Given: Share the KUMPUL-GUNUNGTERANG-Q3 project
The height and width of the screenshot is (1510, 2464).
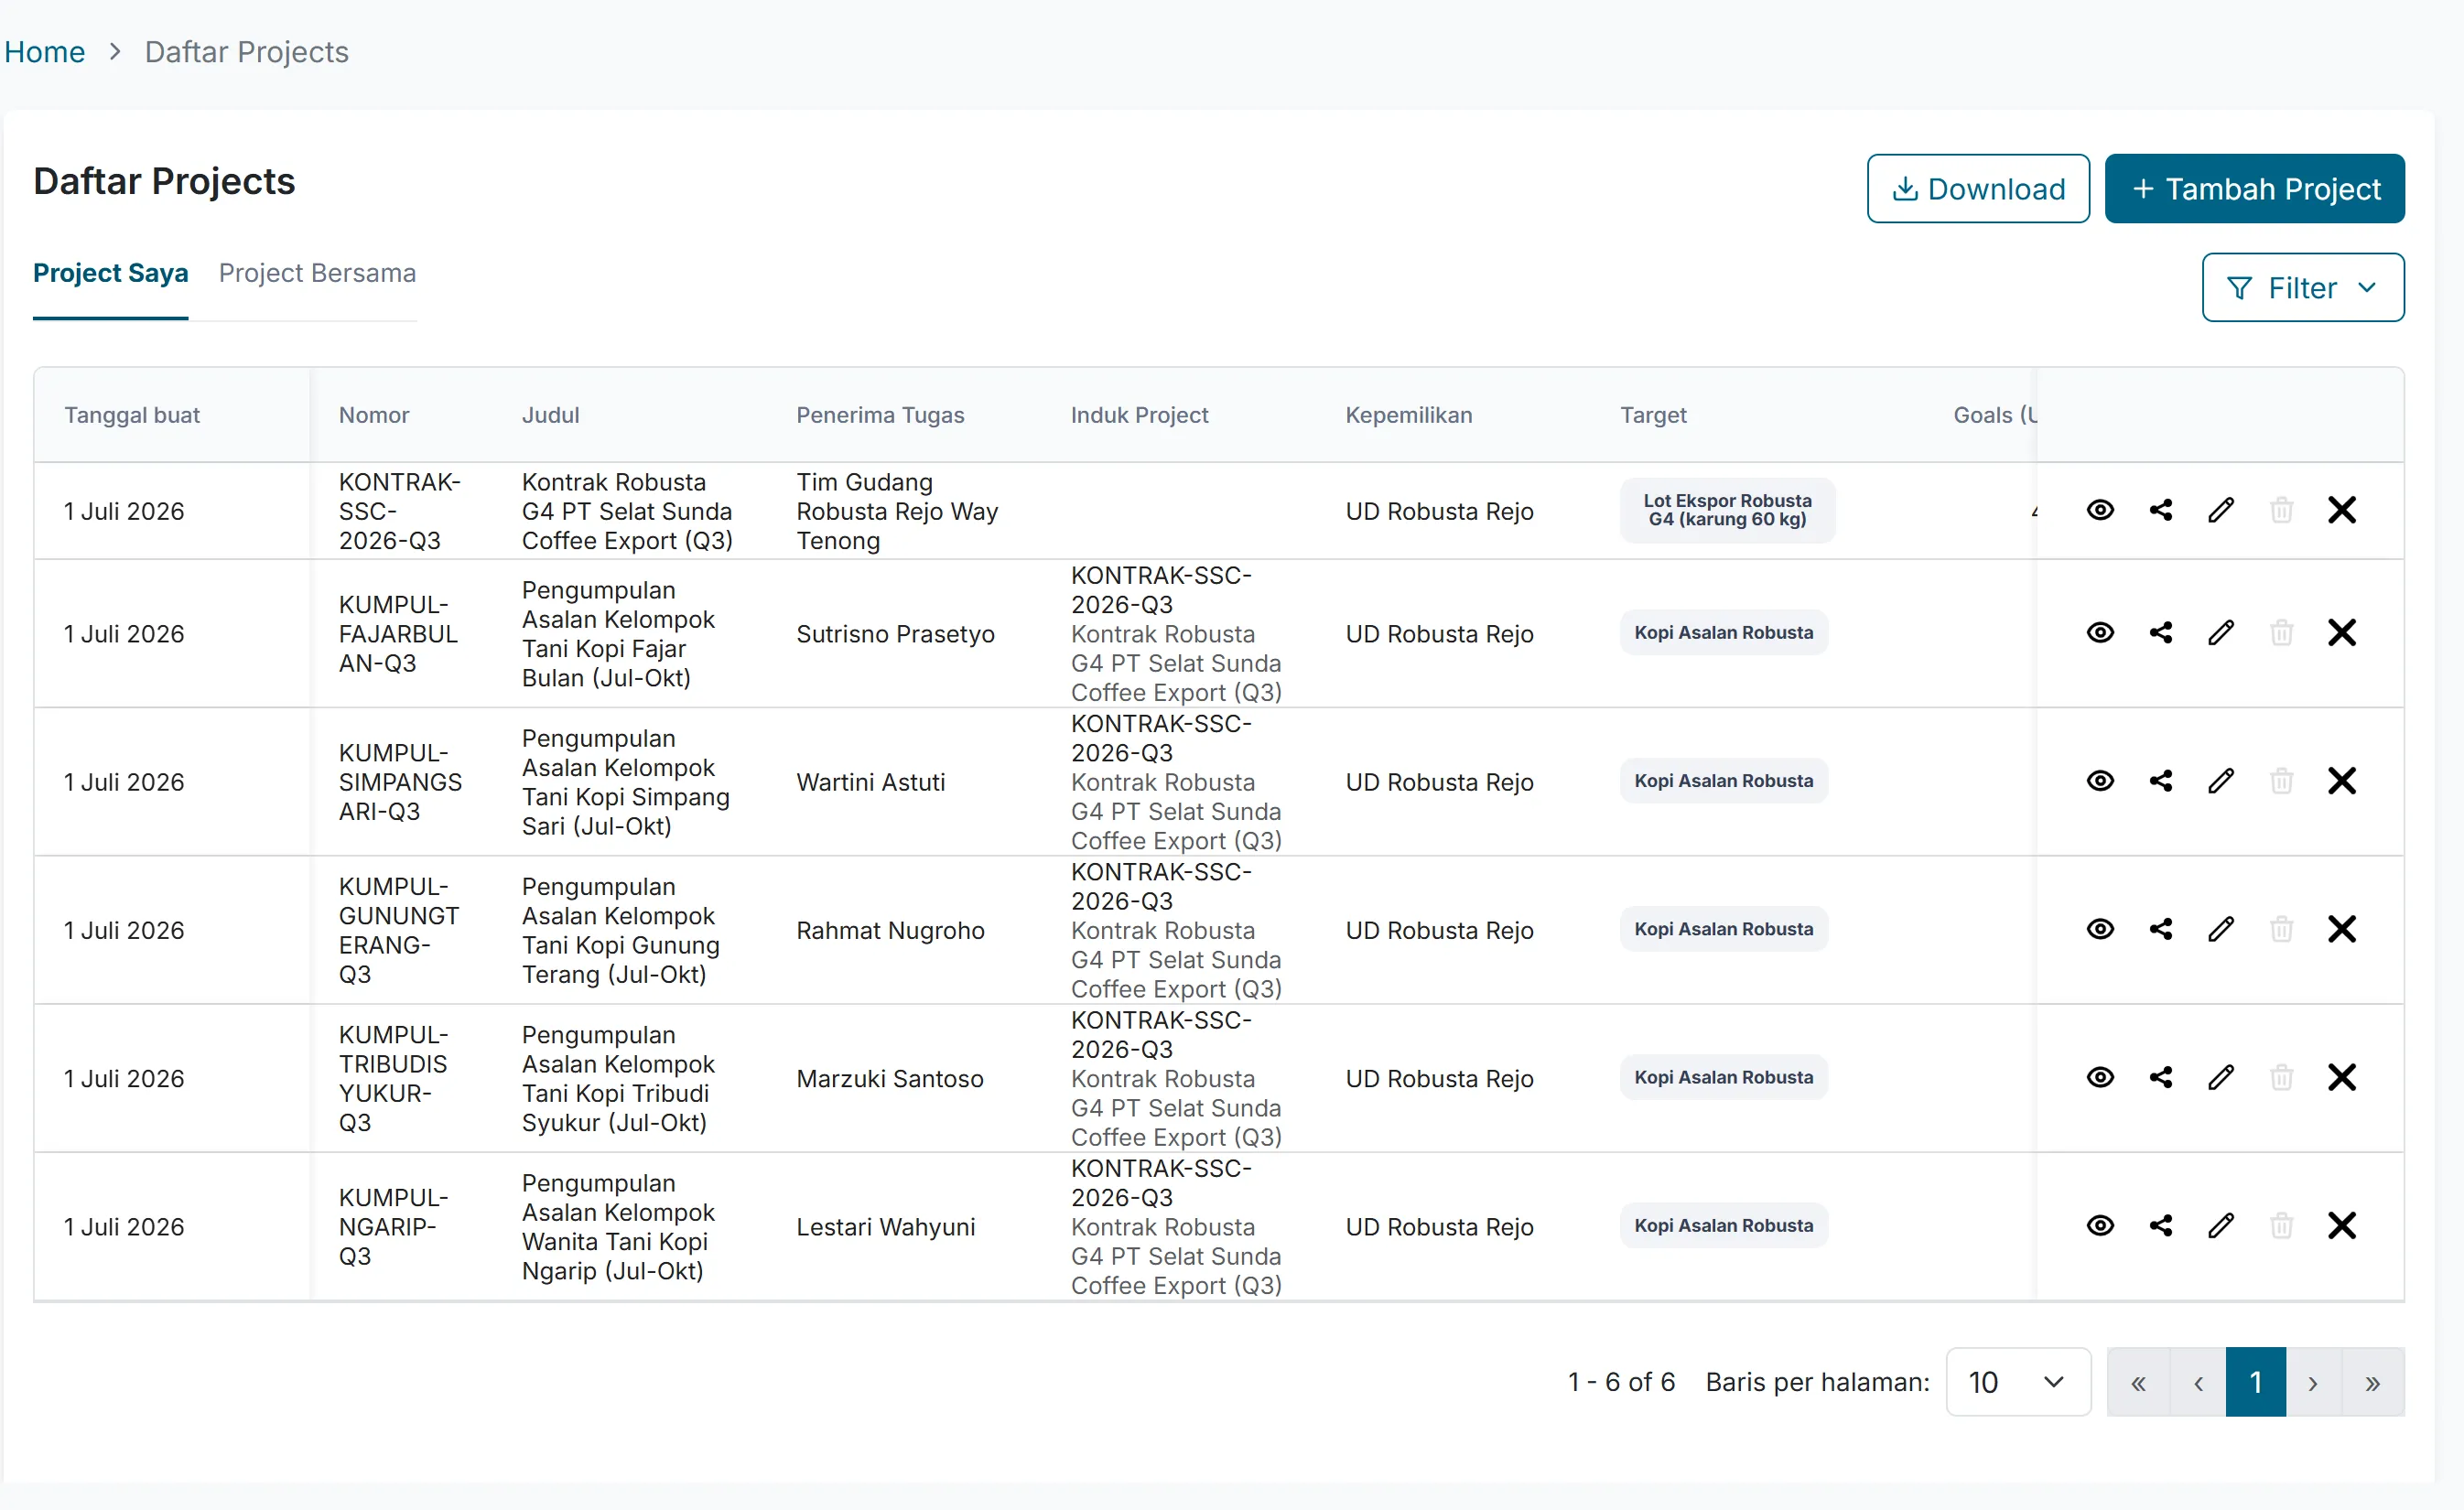Looking at the screenshot, I should 2160,929.
